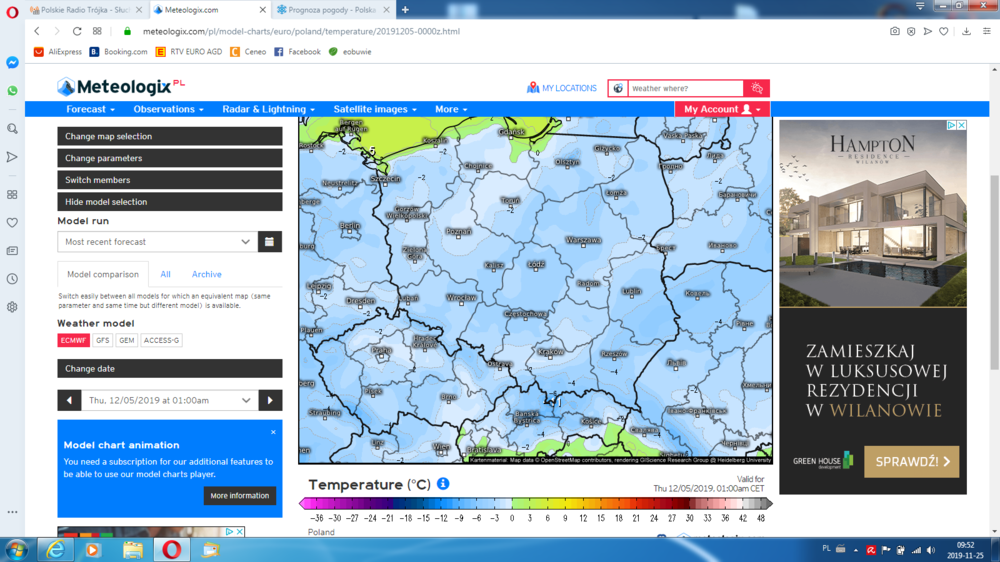Switch to the Polskie Radio Trójka tab
The width and height of the screenshot is (1000, 562).
point(86,10)
